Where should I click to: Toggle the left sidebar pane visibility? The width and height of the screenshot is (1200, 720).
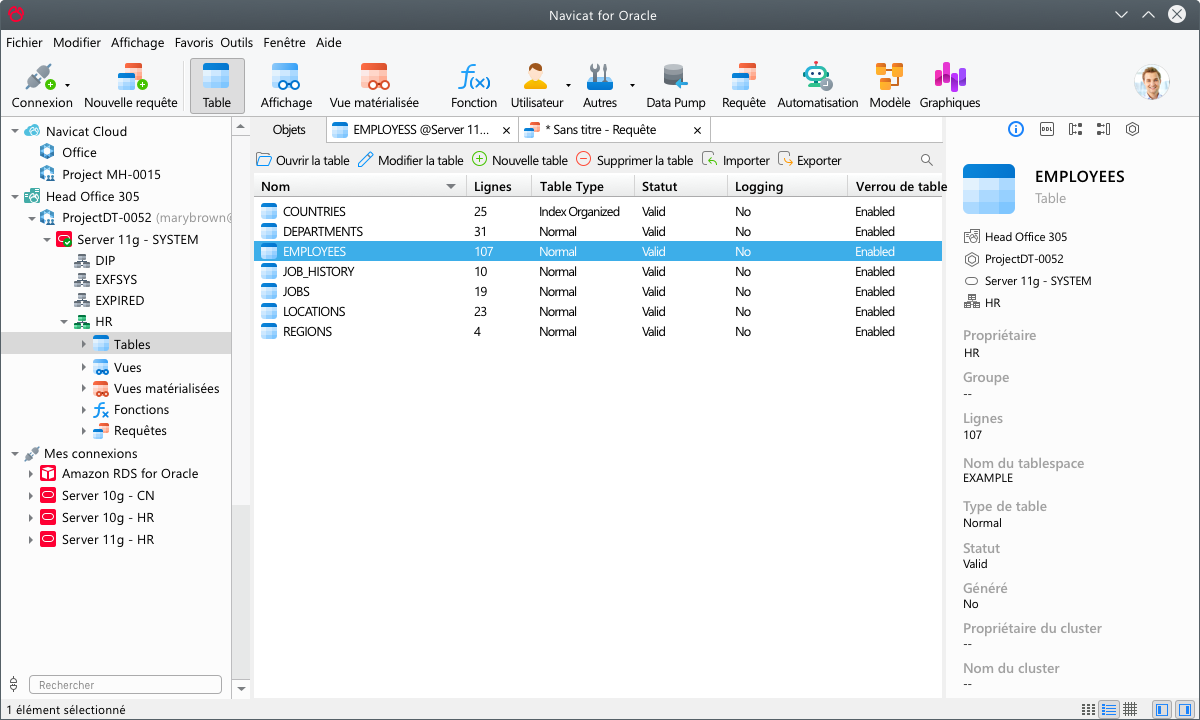coord(1161,709)
